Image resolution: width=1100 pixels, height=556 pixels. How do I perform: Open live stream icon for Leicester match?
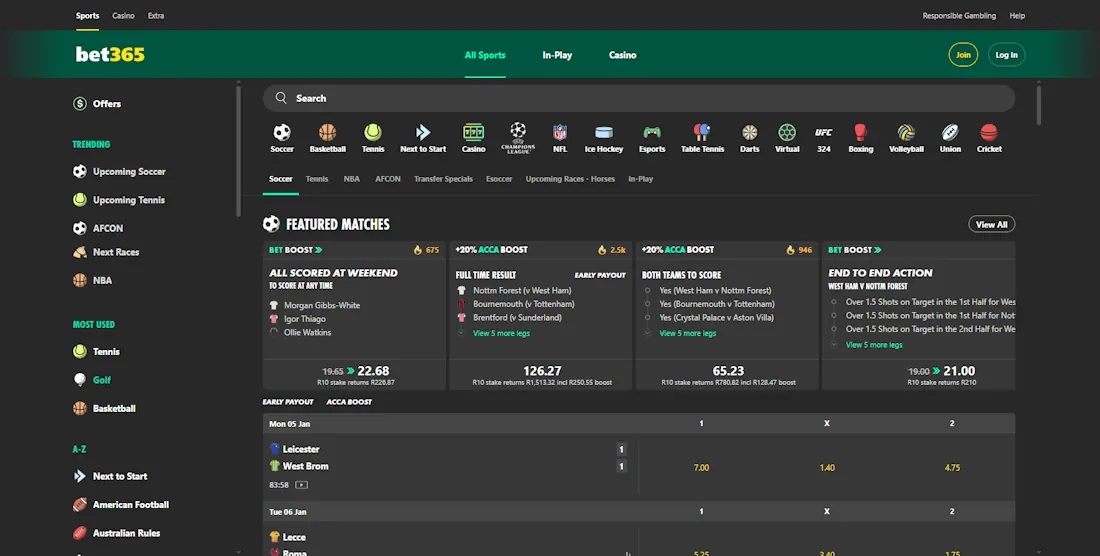(301, 484)
